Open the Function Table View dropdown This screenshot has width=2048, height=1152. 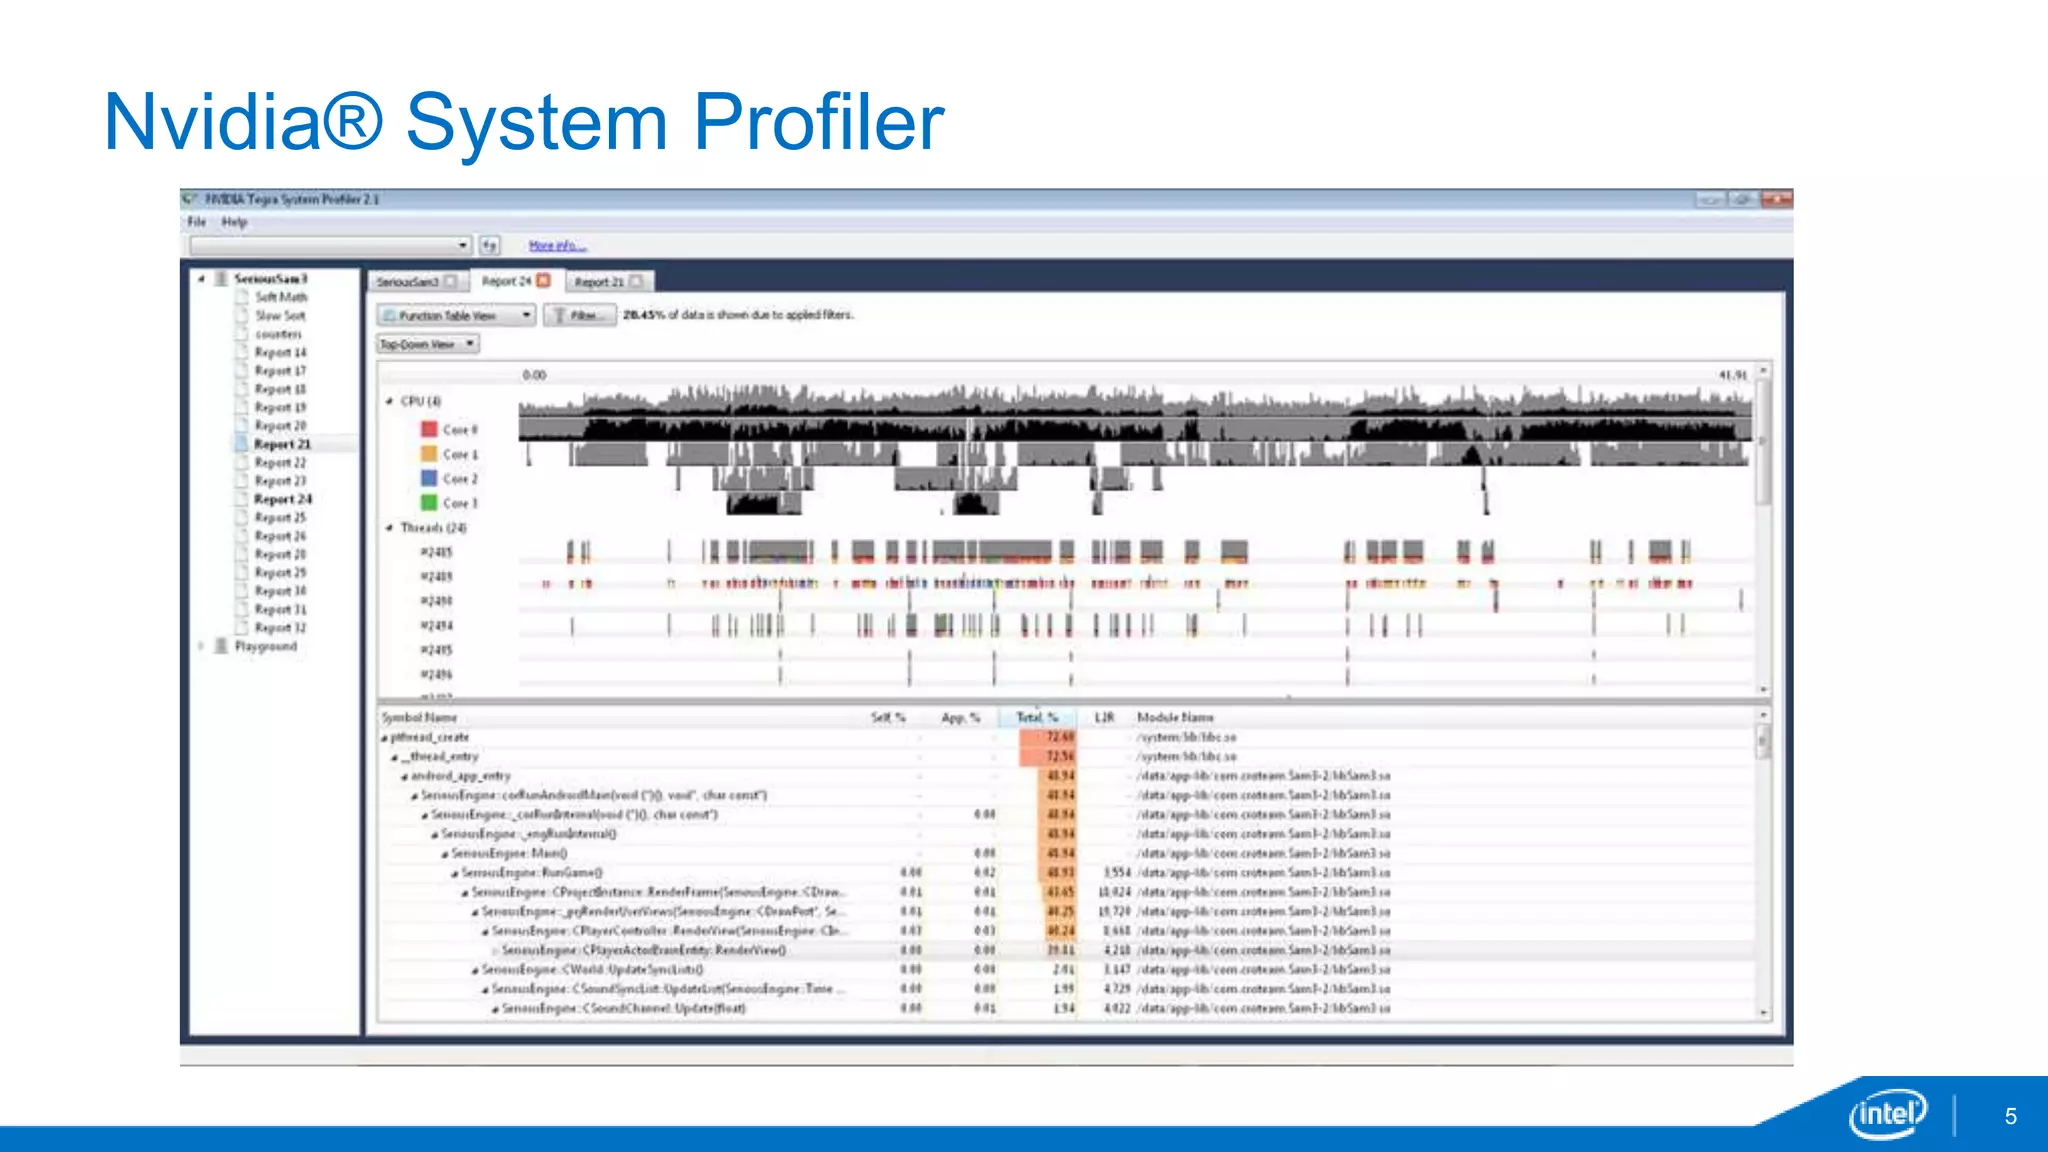(x=456, y=315)
